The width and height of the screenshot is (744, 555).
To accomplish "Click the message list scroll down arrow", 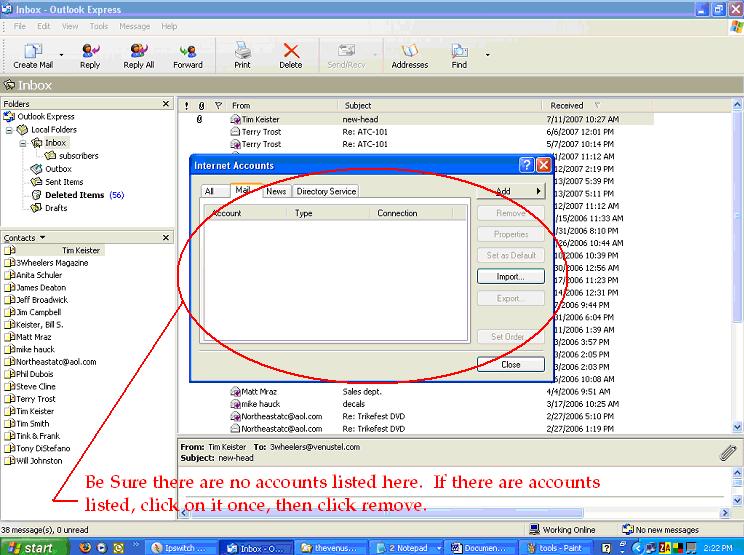I will coord(737,426).
